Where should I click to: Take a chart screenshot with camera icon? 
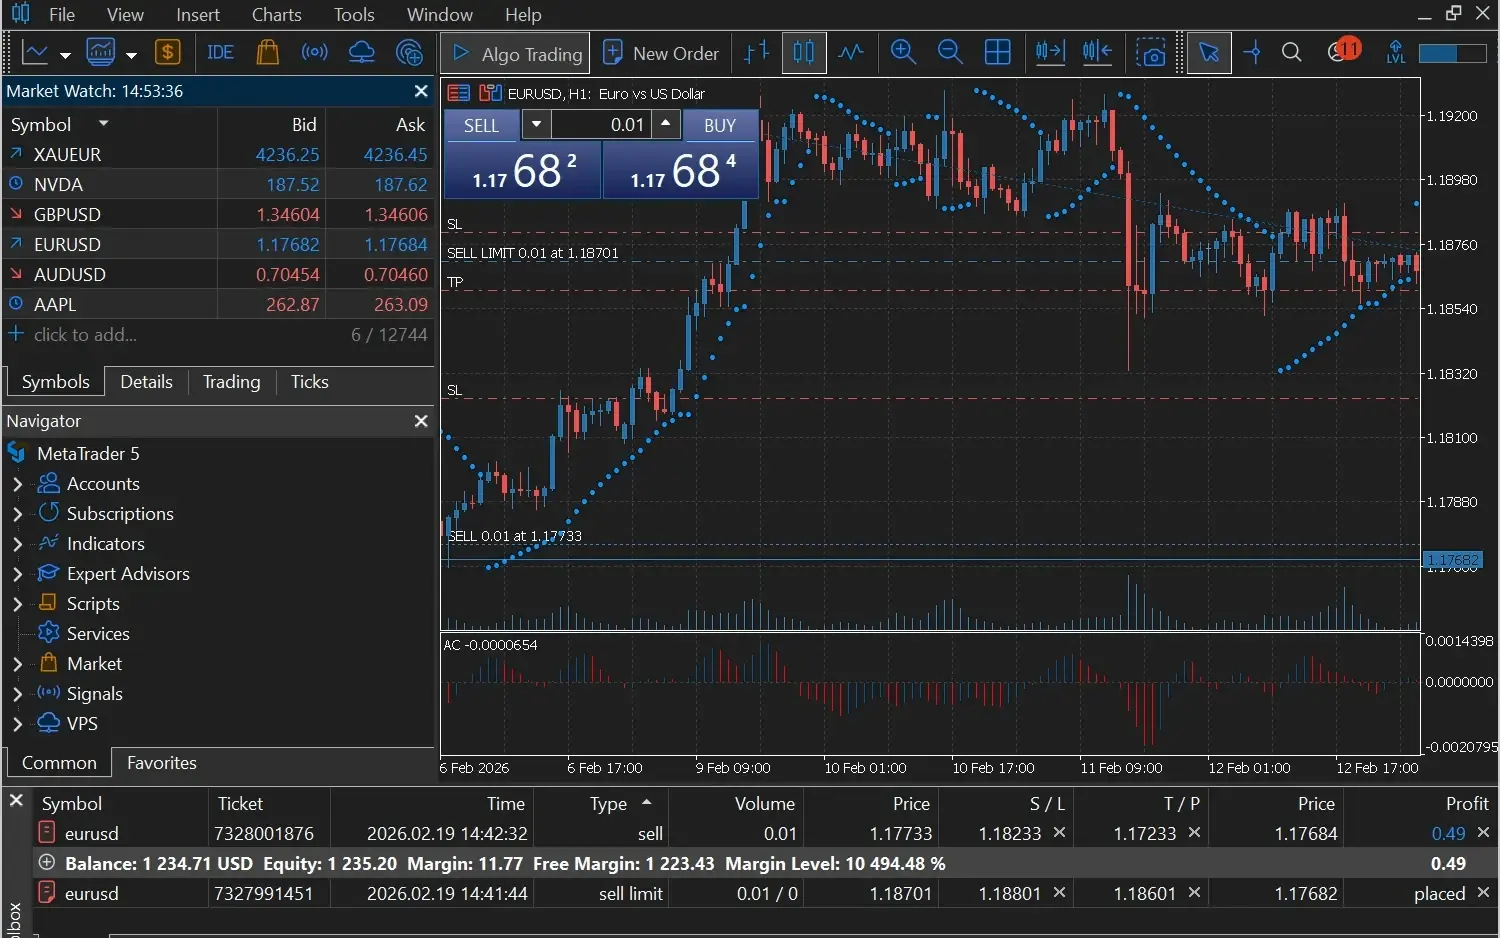pos(1152,53)
